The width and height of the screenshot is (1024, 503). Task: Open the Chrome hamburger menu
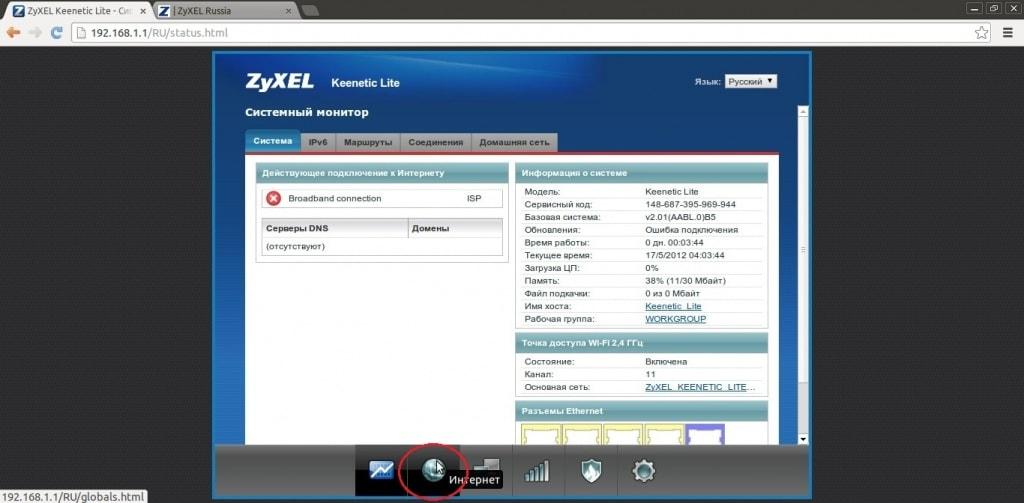[1008, 33]
